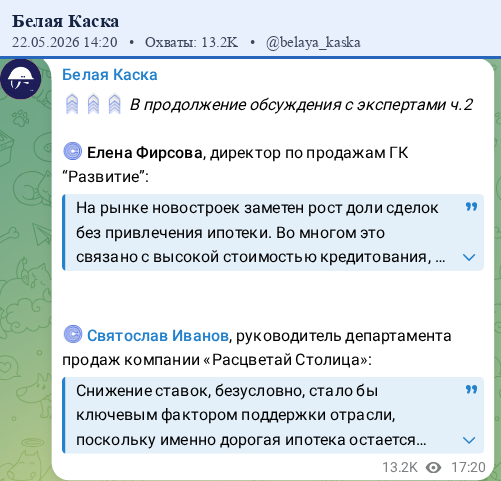Select the emoji icon before Святослав Иванов
This screenshot has height=481, width=501.
click(x=73, y=334)
